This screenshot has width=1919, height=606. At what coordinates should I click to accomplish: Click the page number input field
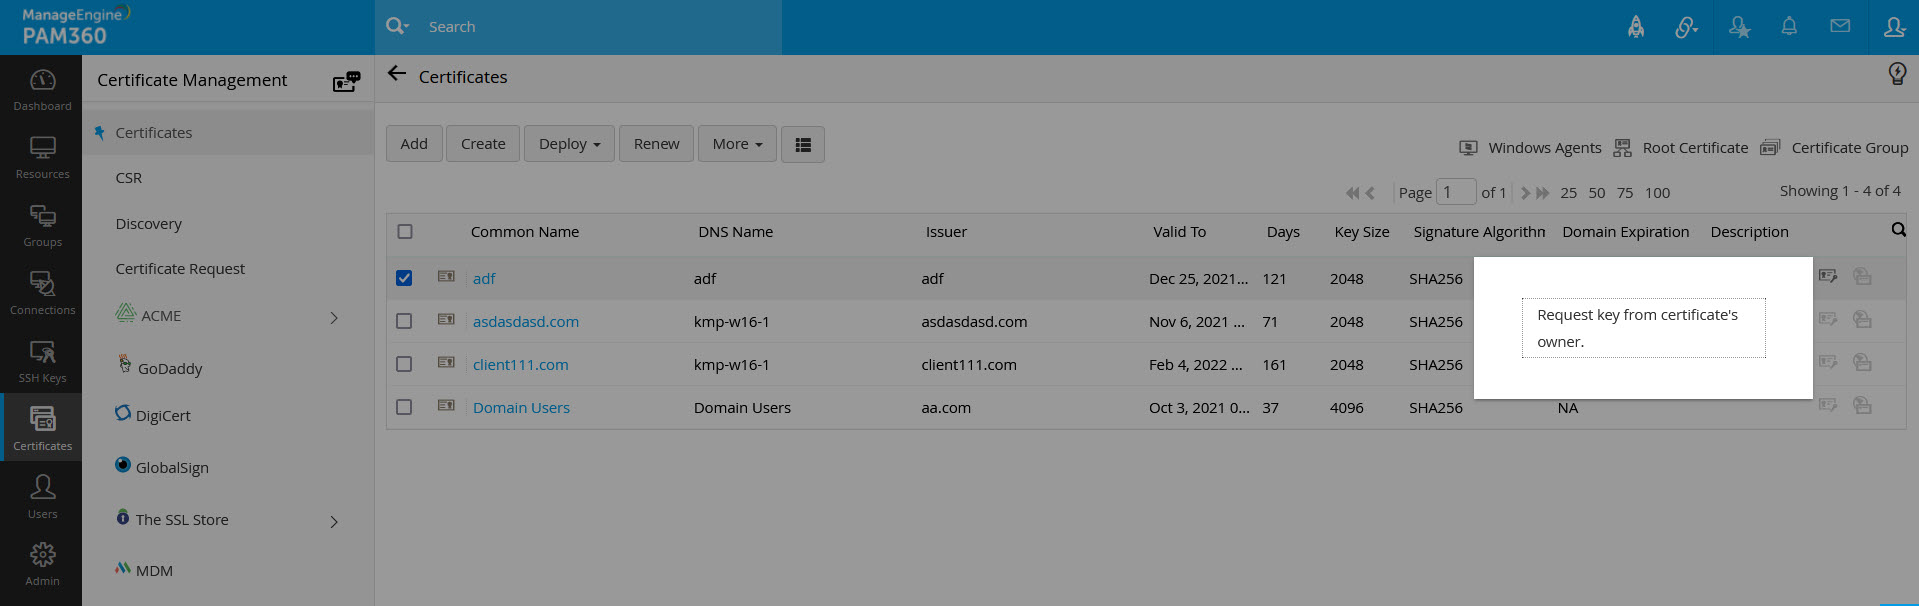(1456, 192)
